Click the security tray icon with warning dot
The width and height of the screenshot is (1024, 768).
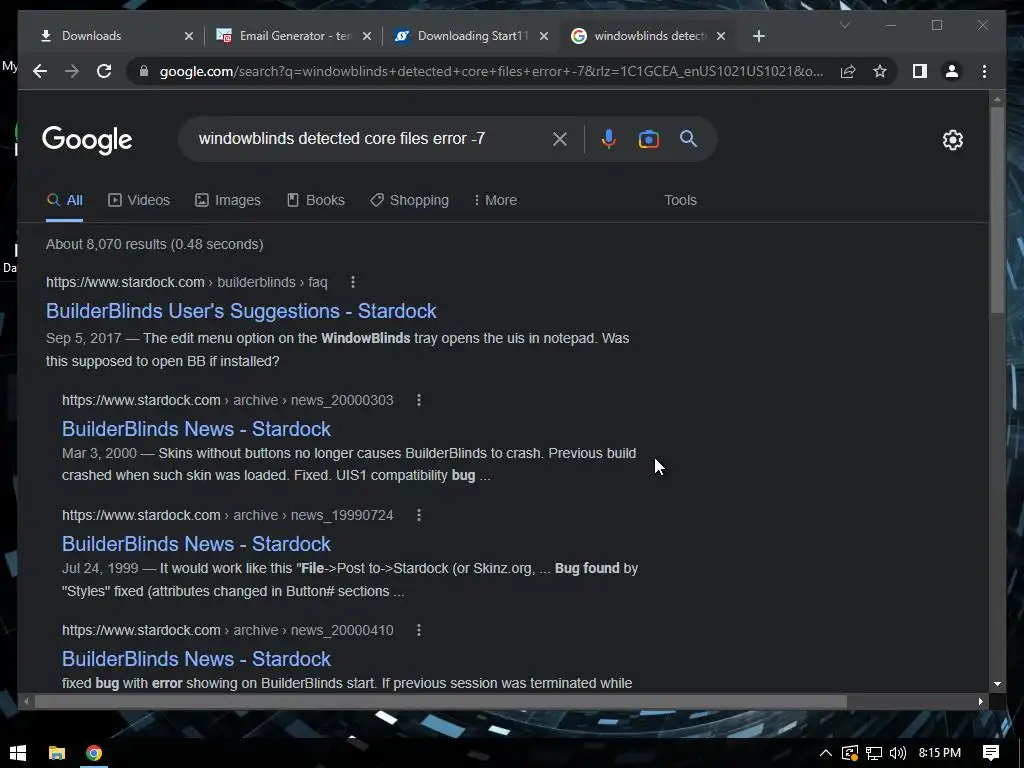[850, 753]
